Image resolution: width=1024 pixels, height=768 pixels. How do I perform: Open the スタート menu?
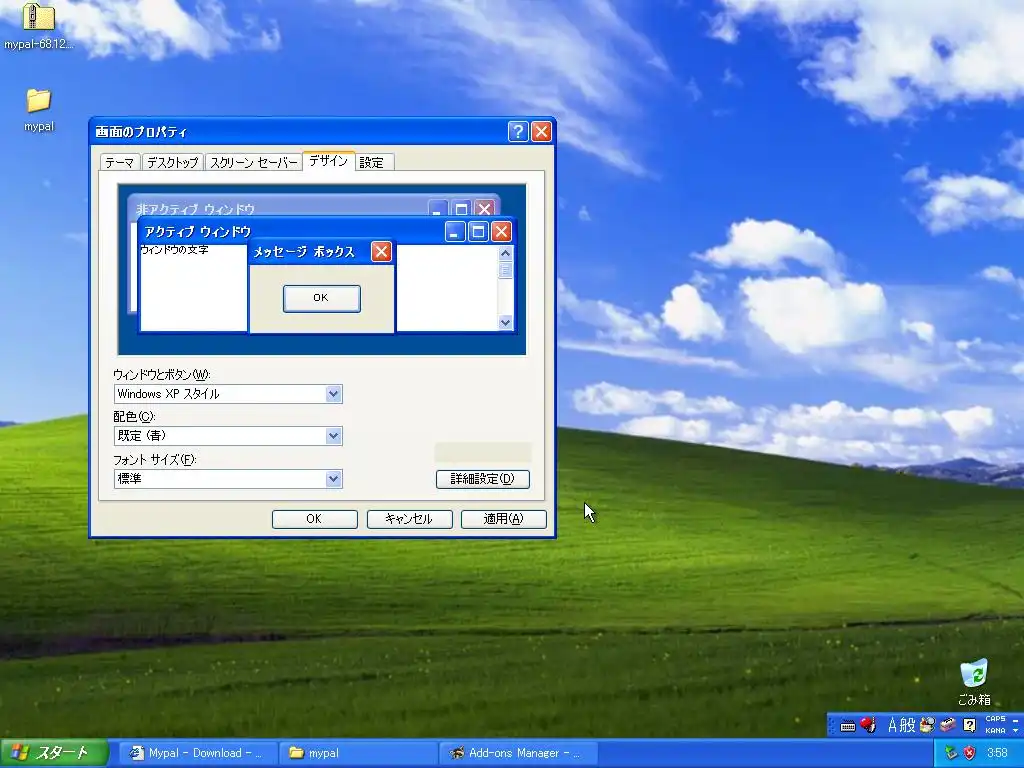click(54, 753)
